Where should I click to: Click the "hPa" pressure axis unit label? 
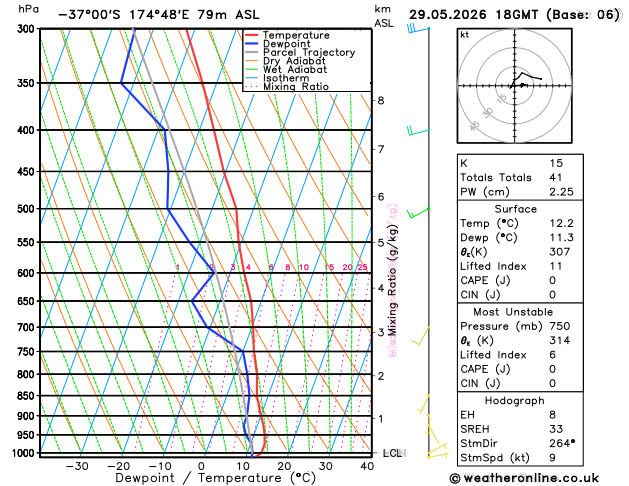click(28, 9)
